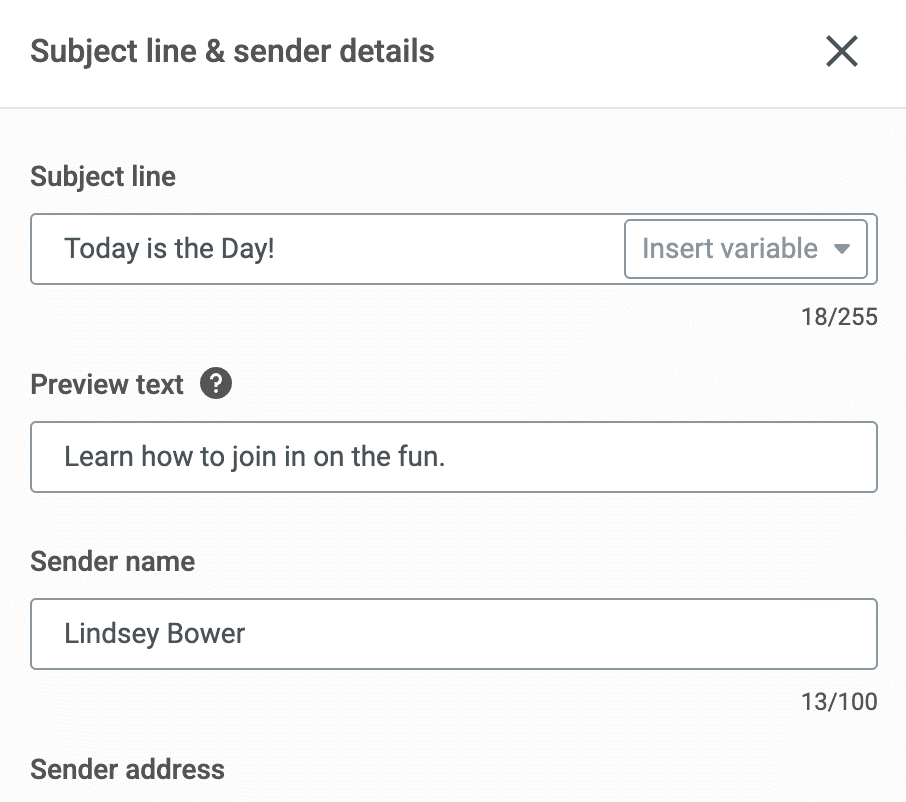Click the "Sender address" label

127,769
